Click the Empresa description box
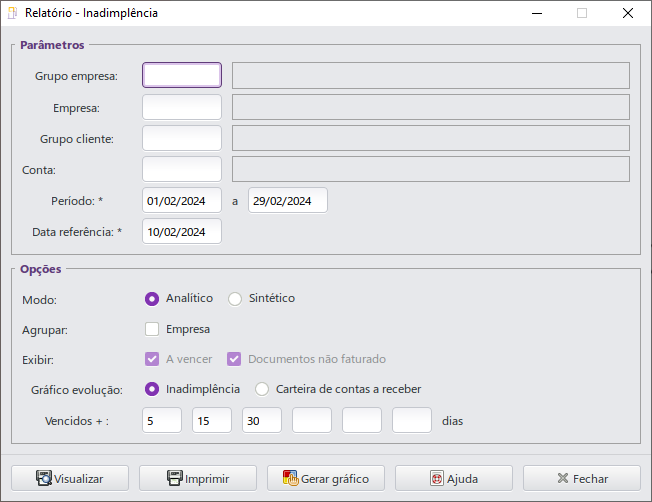The height and width of the screenshot is (502, 652). [x=431, y=107]
